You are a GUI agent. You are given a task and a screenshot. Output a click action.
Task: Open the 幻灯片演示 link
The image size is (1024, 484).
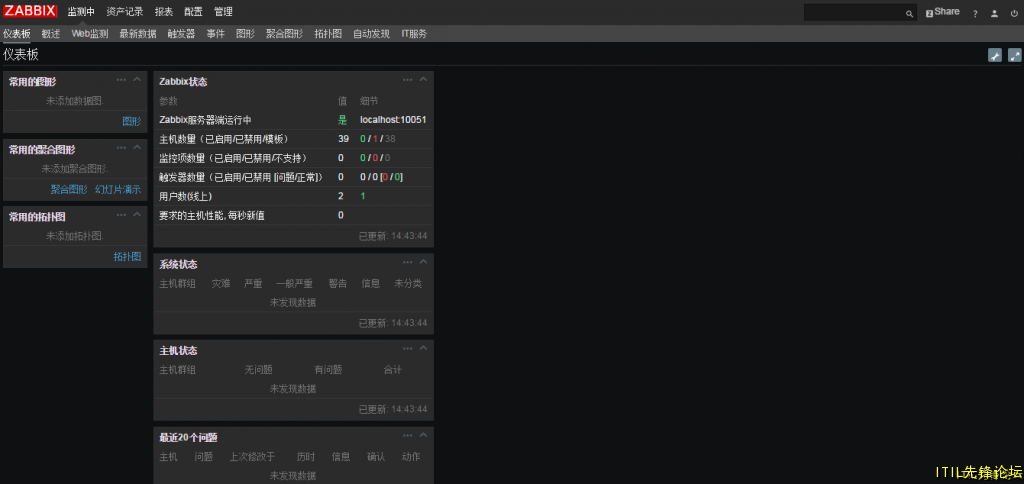118,189
